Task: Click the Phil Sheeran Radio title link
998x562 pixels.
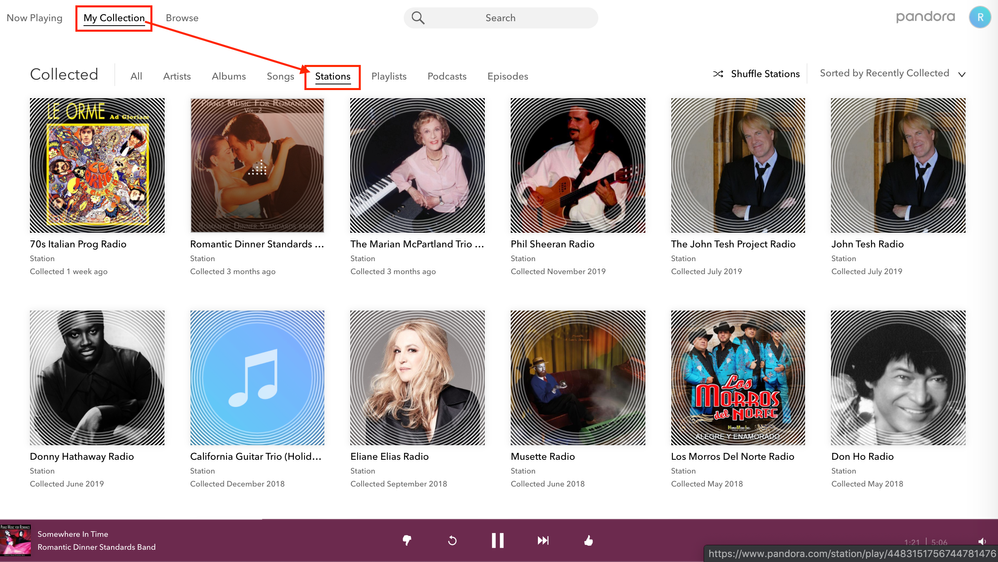Action: [x=552, y=244]
